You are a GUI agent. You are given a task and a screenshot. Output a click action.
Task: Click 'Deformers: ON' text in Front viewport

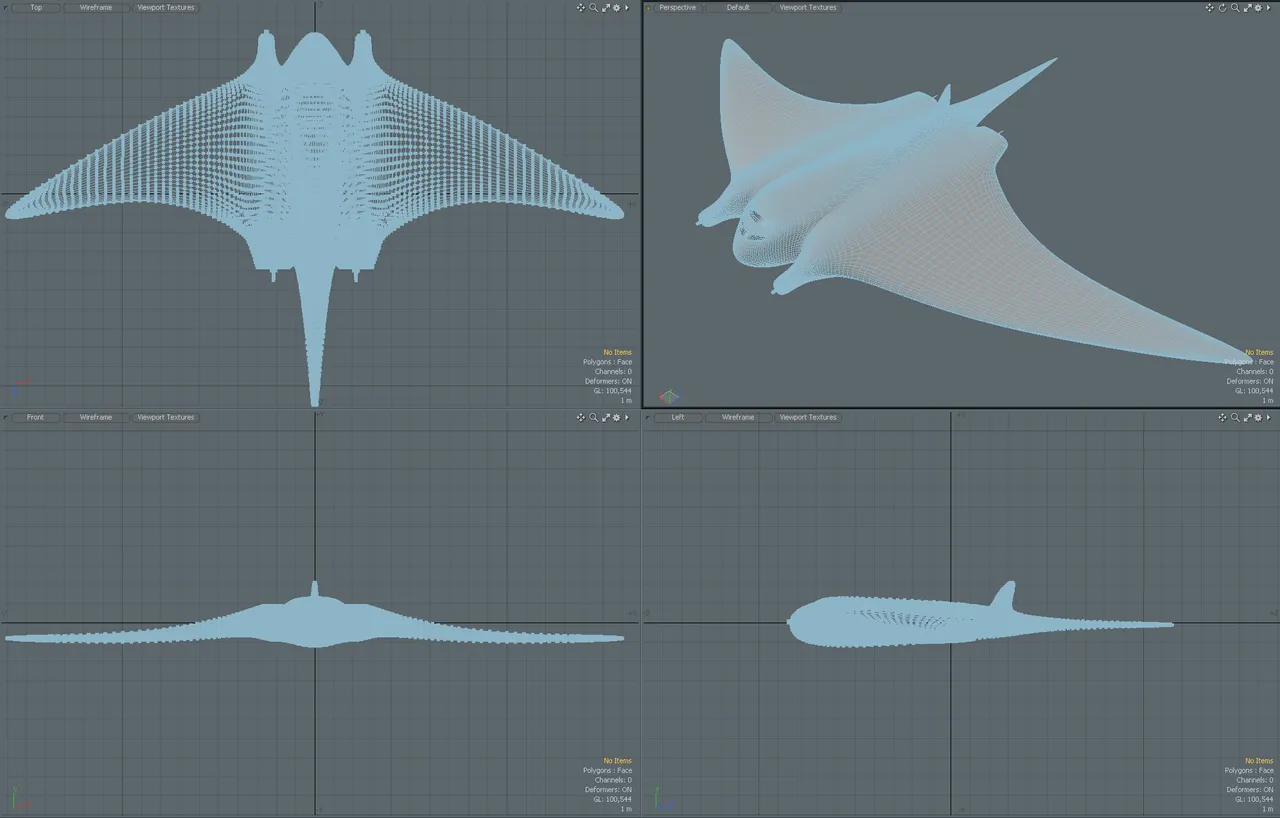tap(608, 790)
